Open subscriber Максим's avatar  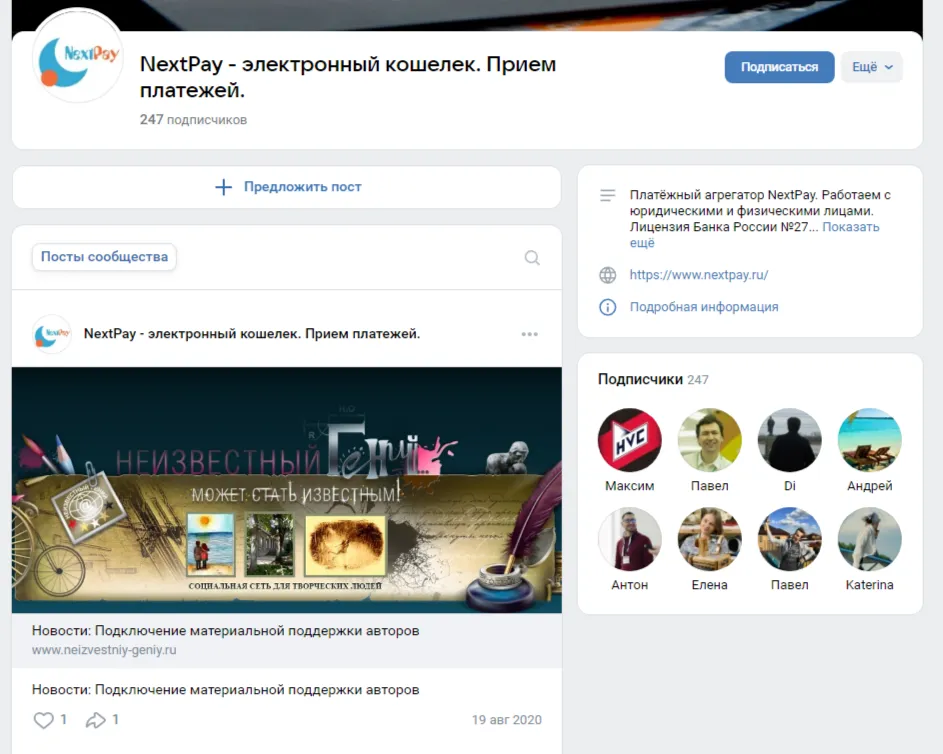(630, 440)
